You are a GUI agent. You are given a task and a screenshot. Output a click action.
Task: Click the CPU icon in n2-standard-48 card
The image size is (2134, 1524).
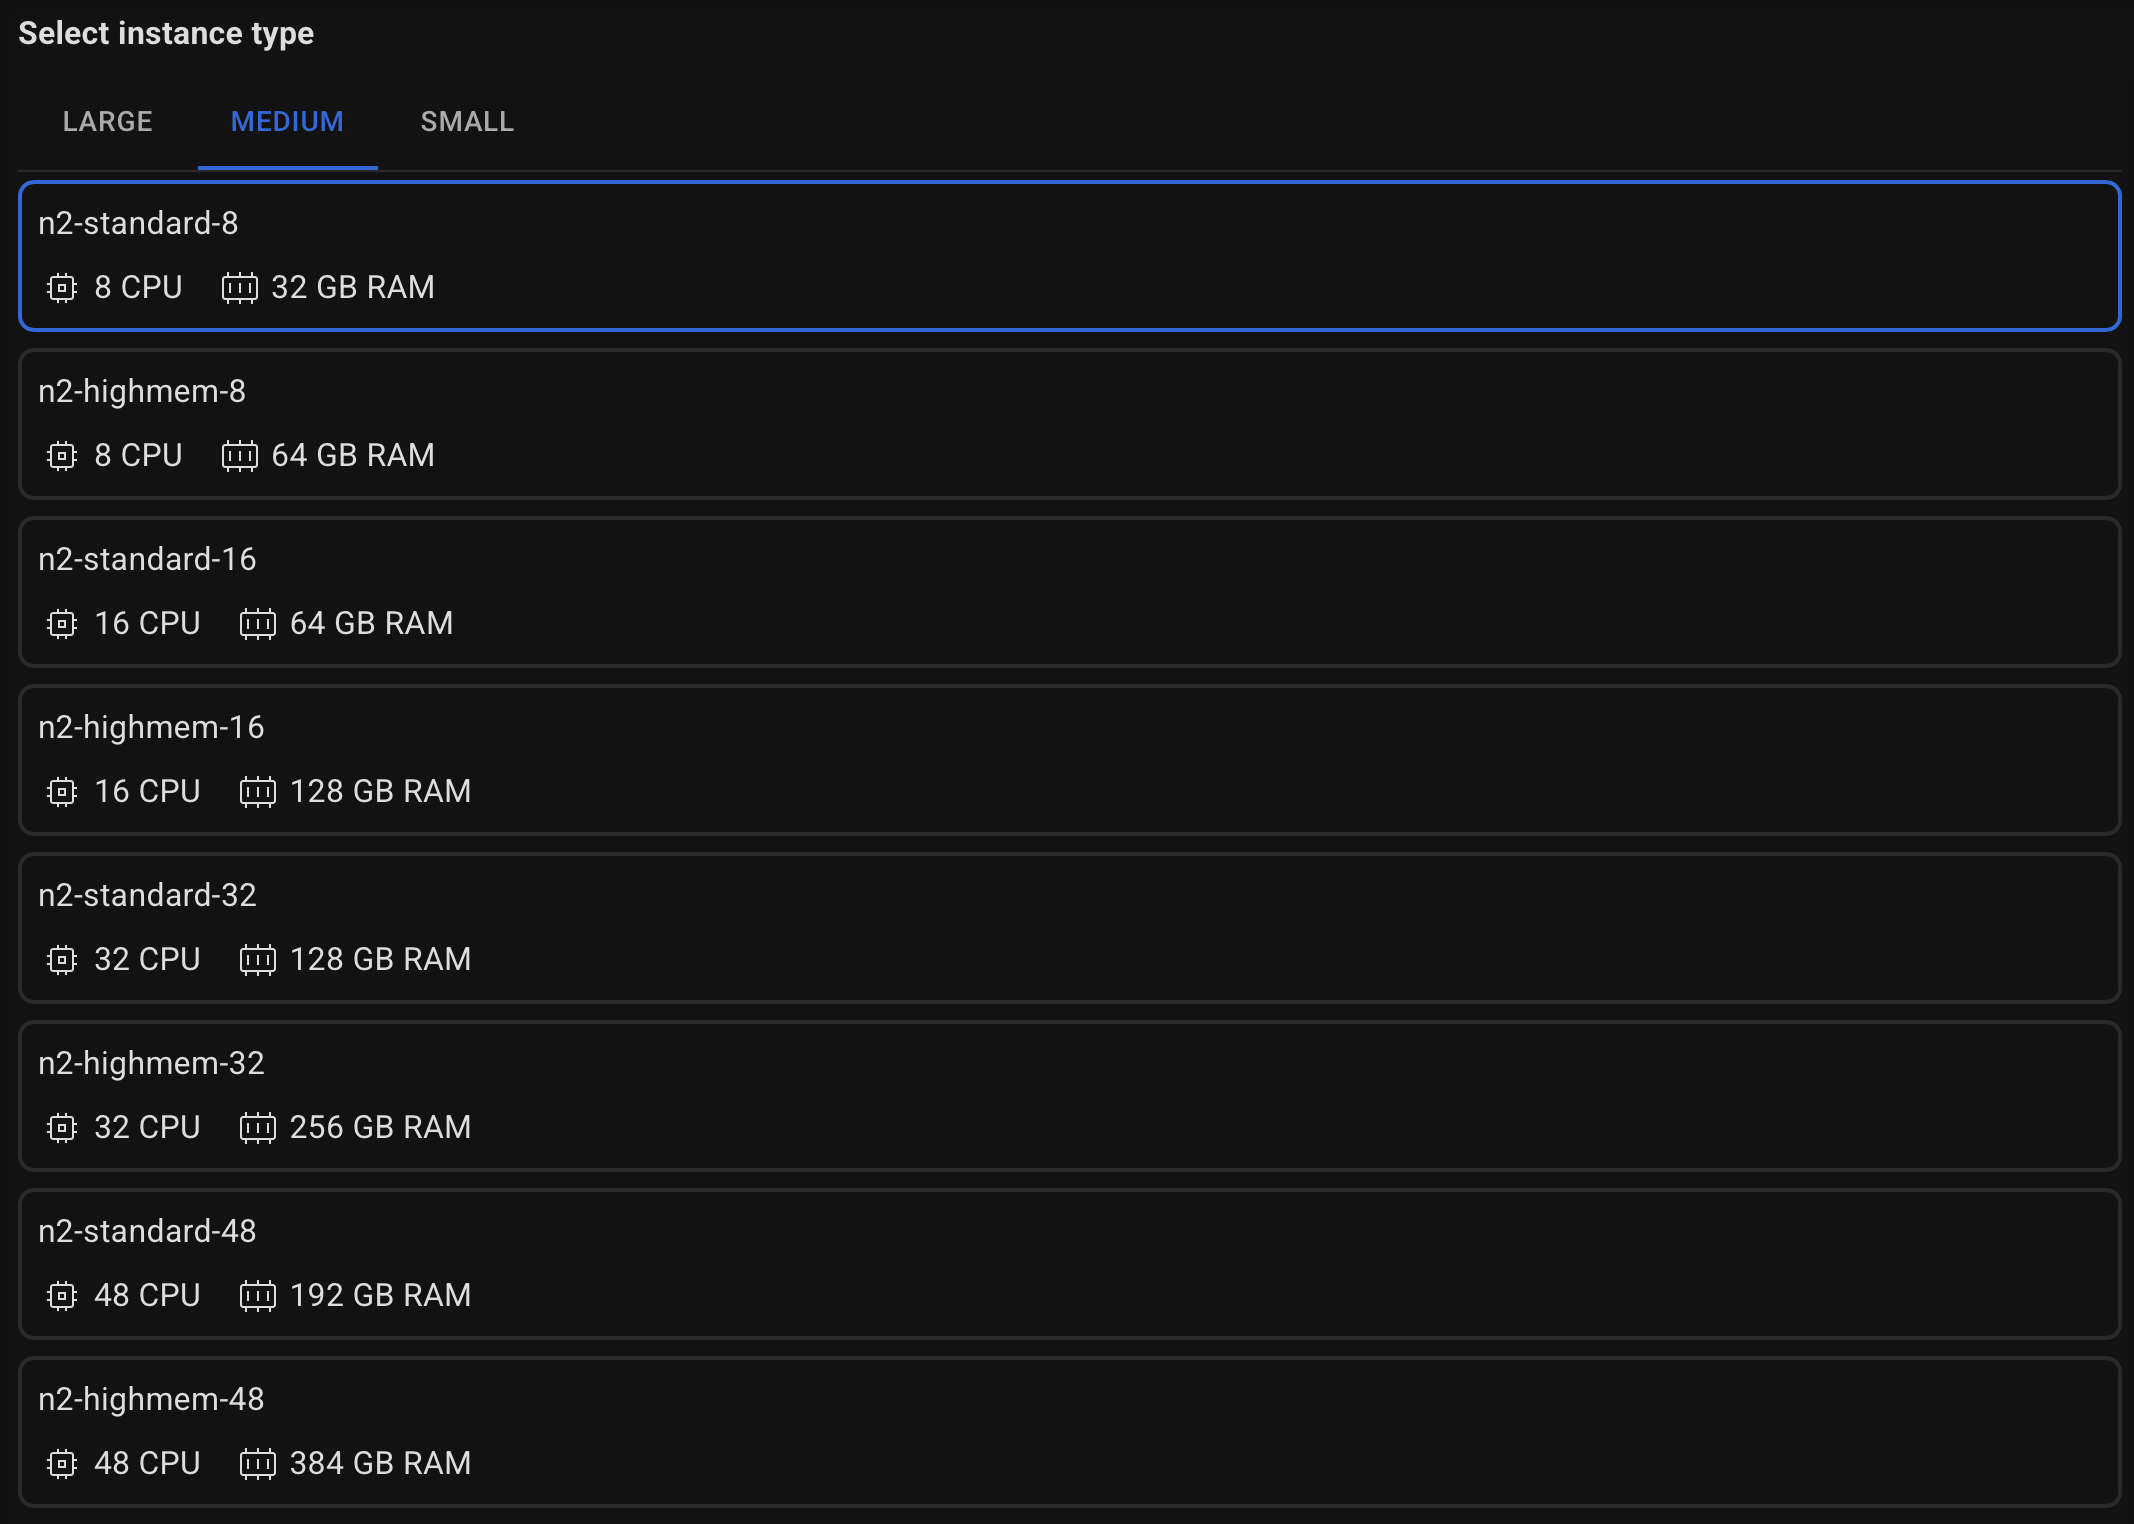click(x=62, y=1296)
